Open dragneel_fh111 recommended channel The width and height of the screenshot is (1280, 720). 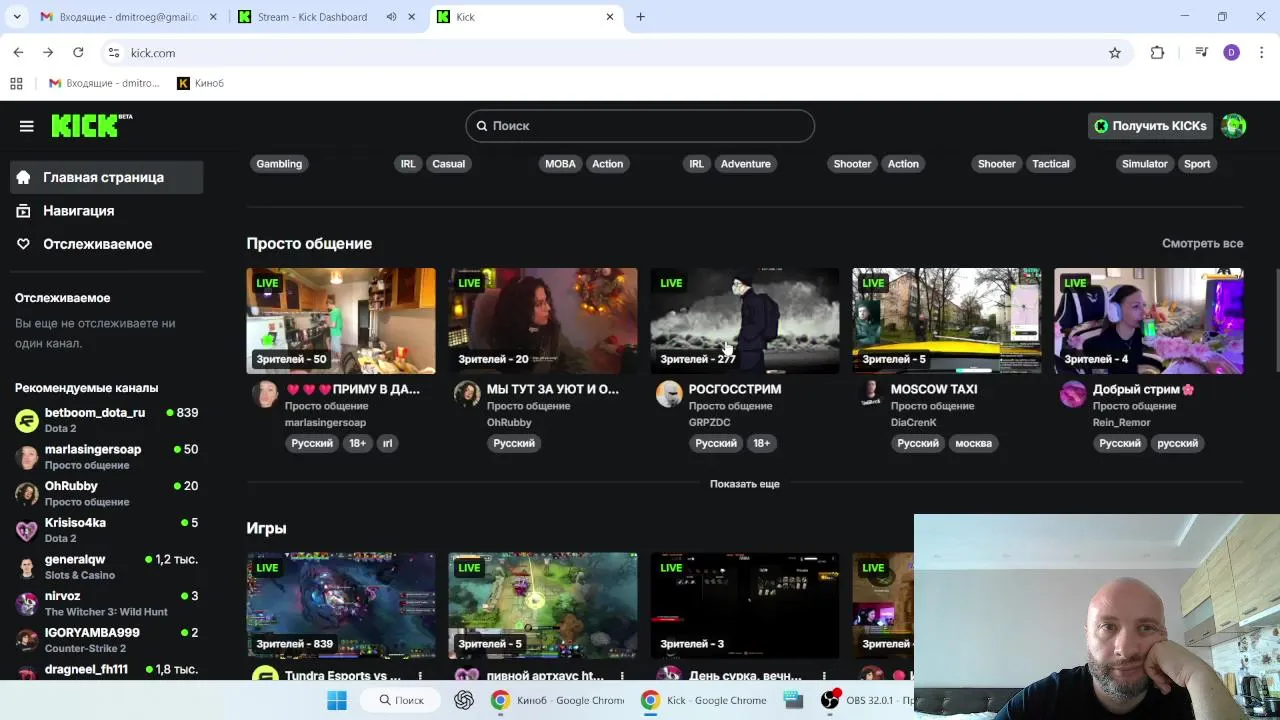[x=106, y=670]
